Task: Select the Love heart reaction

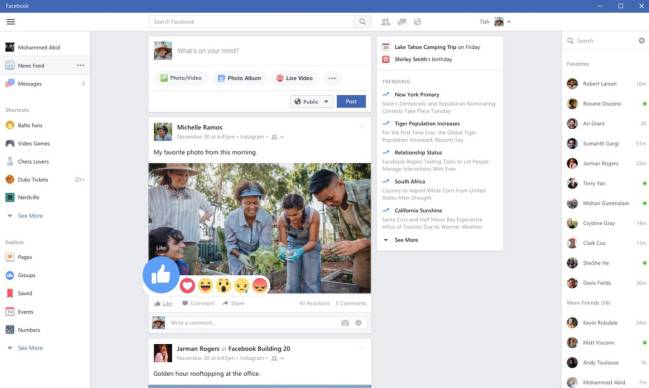Action: click(x=187, y=285)
